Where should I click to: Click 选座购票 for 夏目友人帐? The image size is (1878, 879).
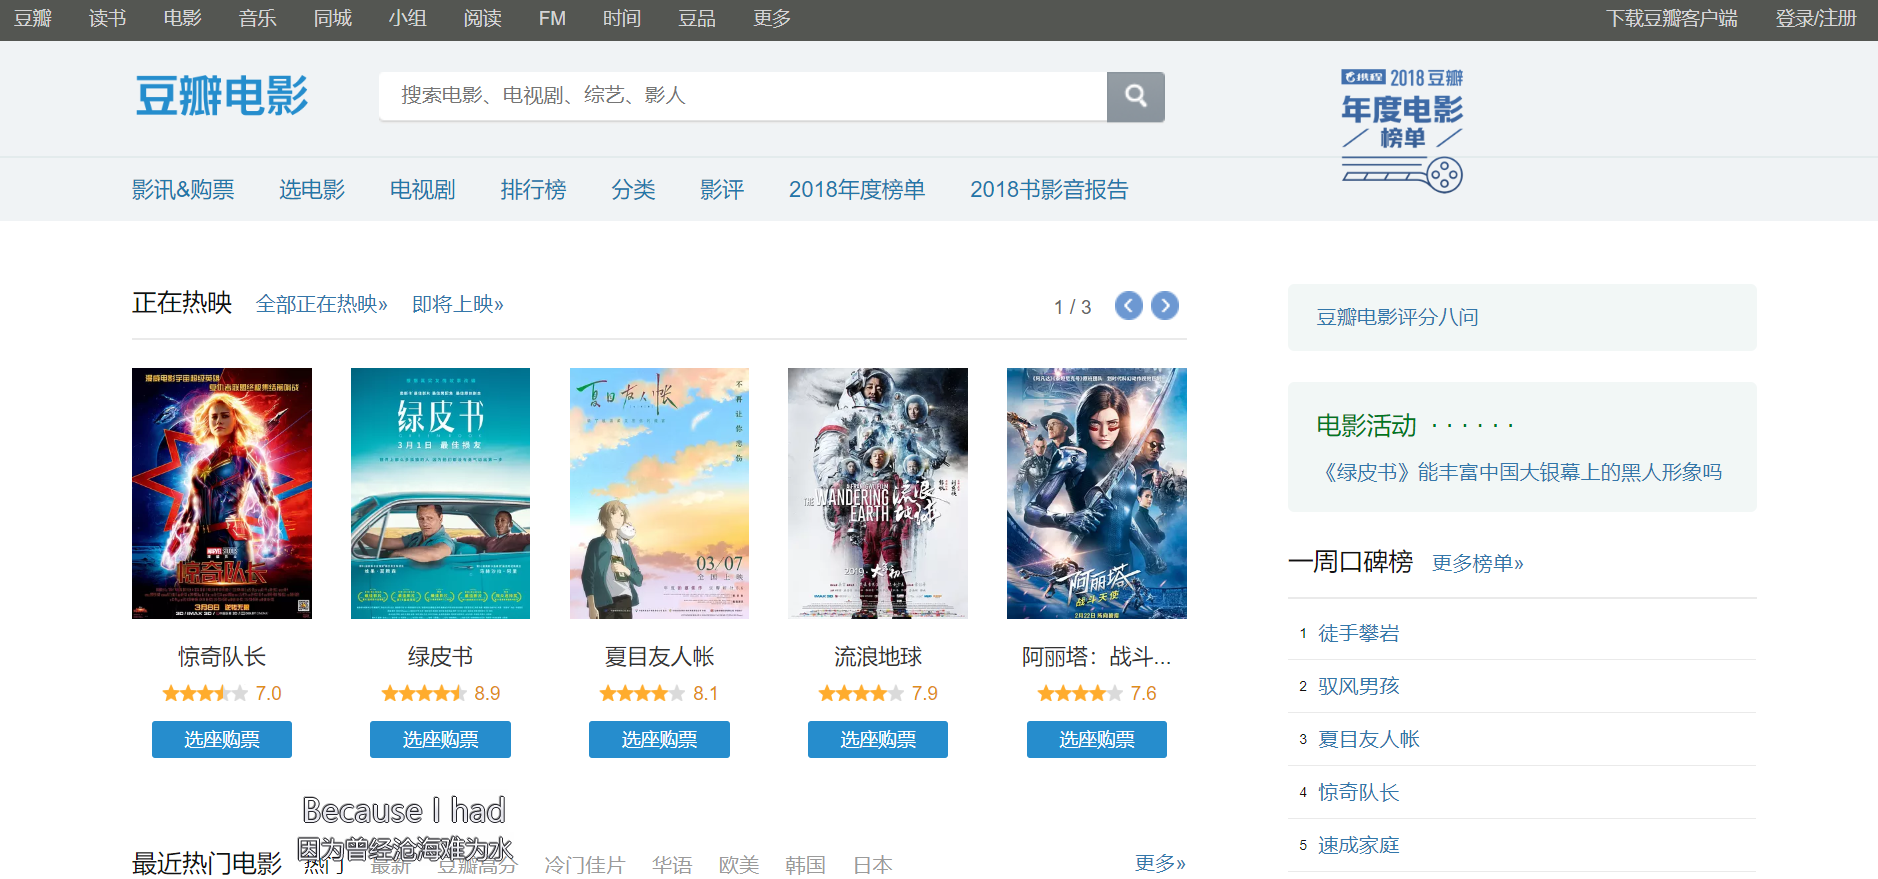659,739
